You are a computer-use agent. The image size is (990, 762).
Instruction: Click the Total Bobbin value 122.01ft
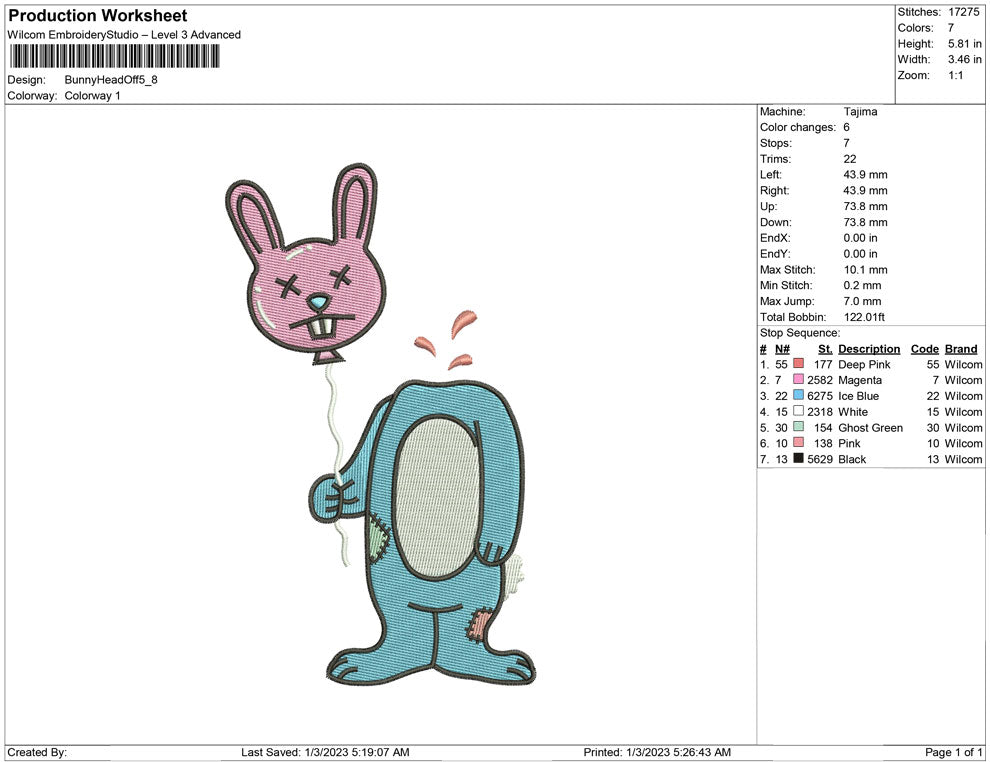(864, 317)
